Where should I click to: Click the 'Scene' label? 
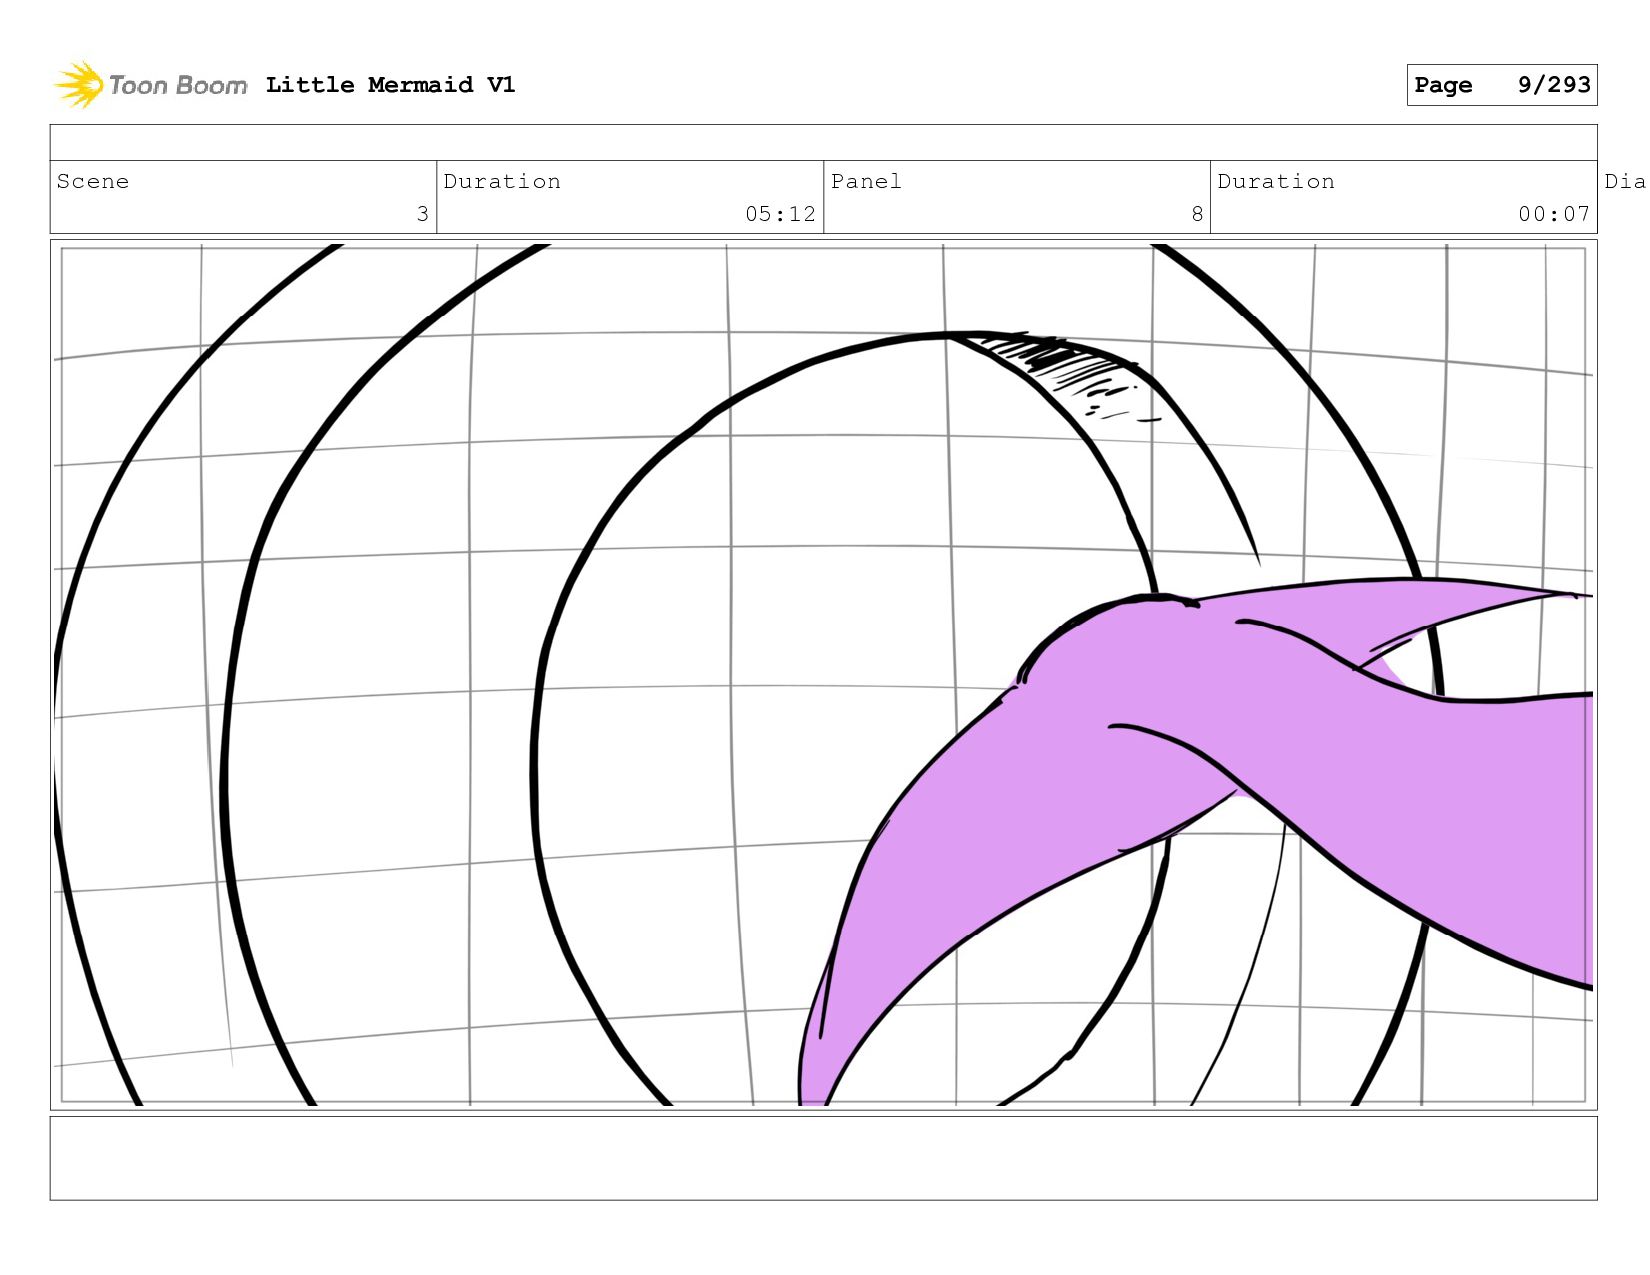click(93, 181)
